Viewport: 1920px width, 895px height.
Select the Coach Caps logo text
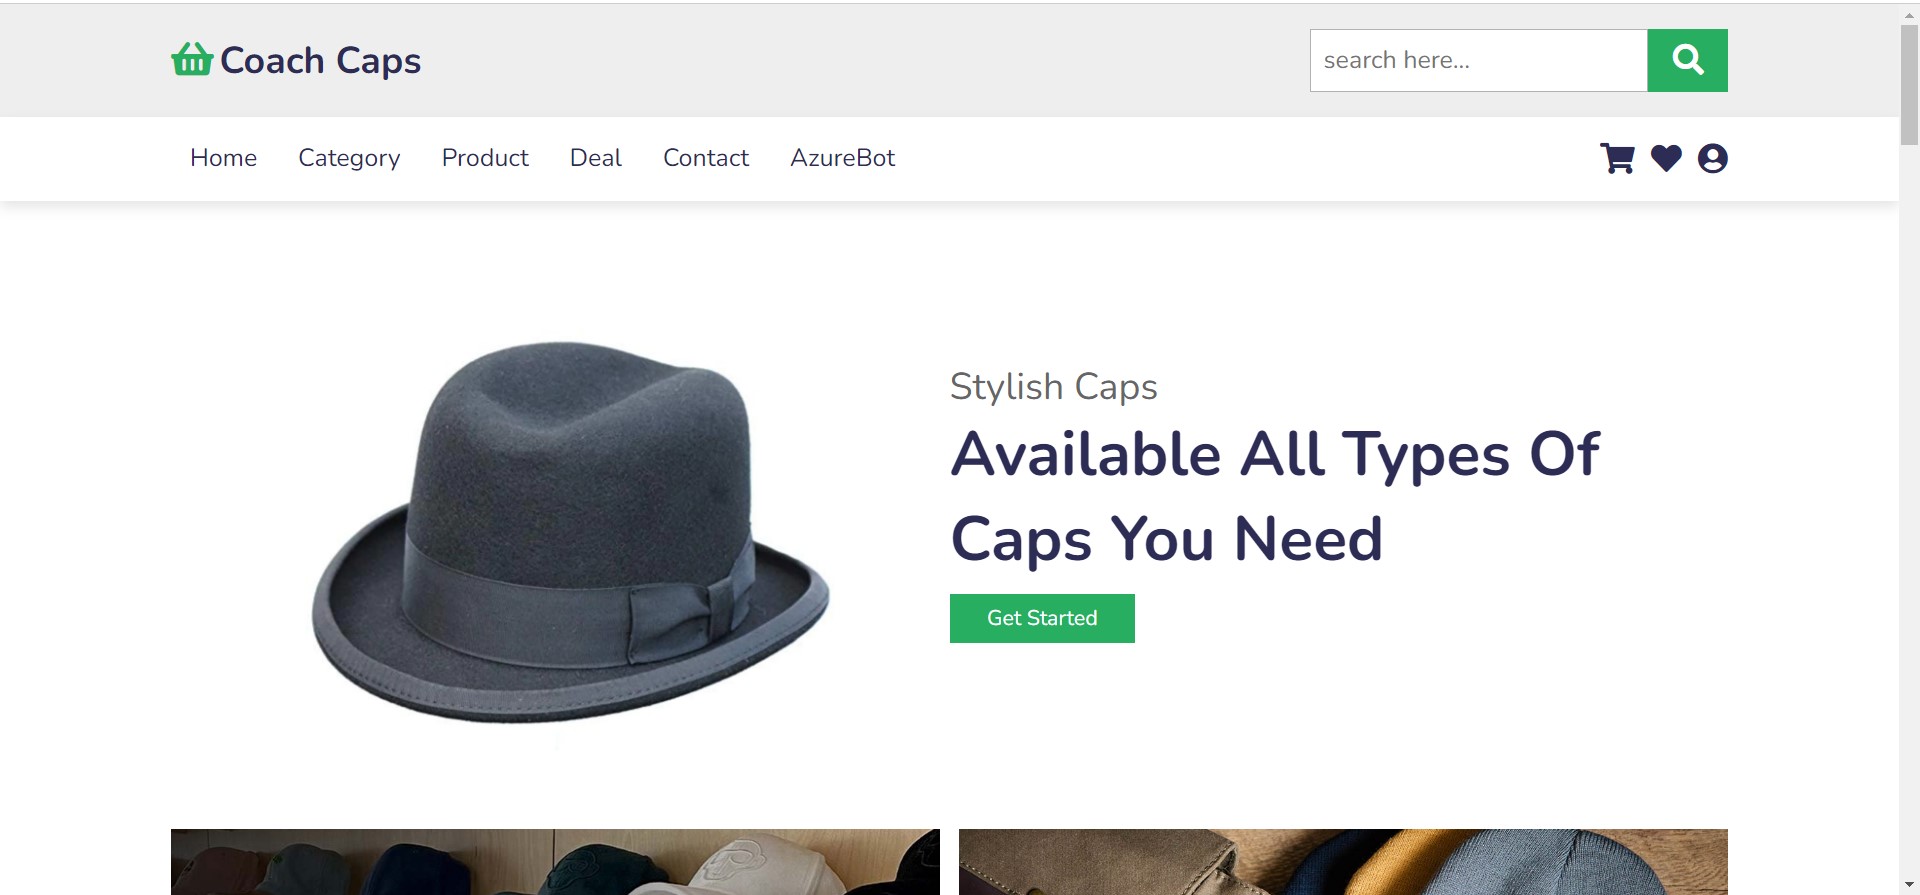(x=320, y=60)
